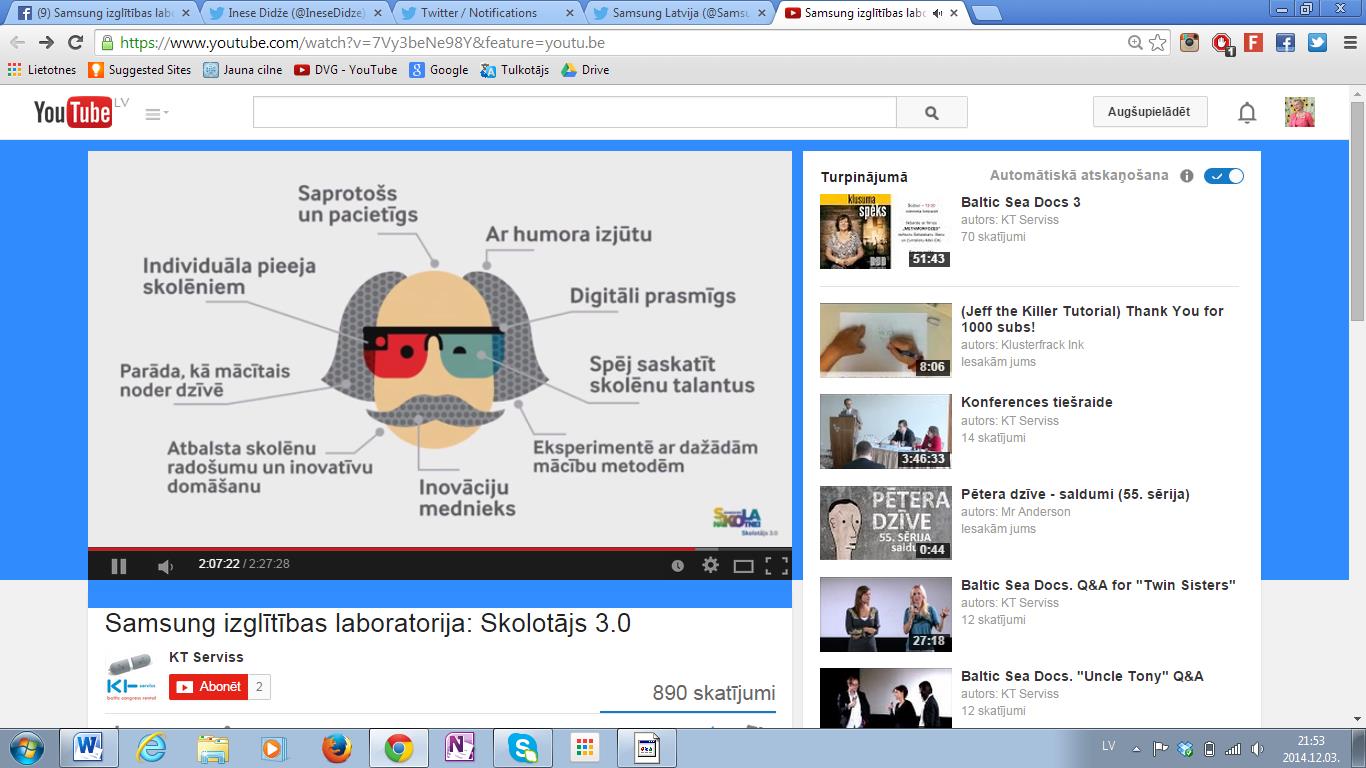Enter fullscreen video mode

coord(776,565)
